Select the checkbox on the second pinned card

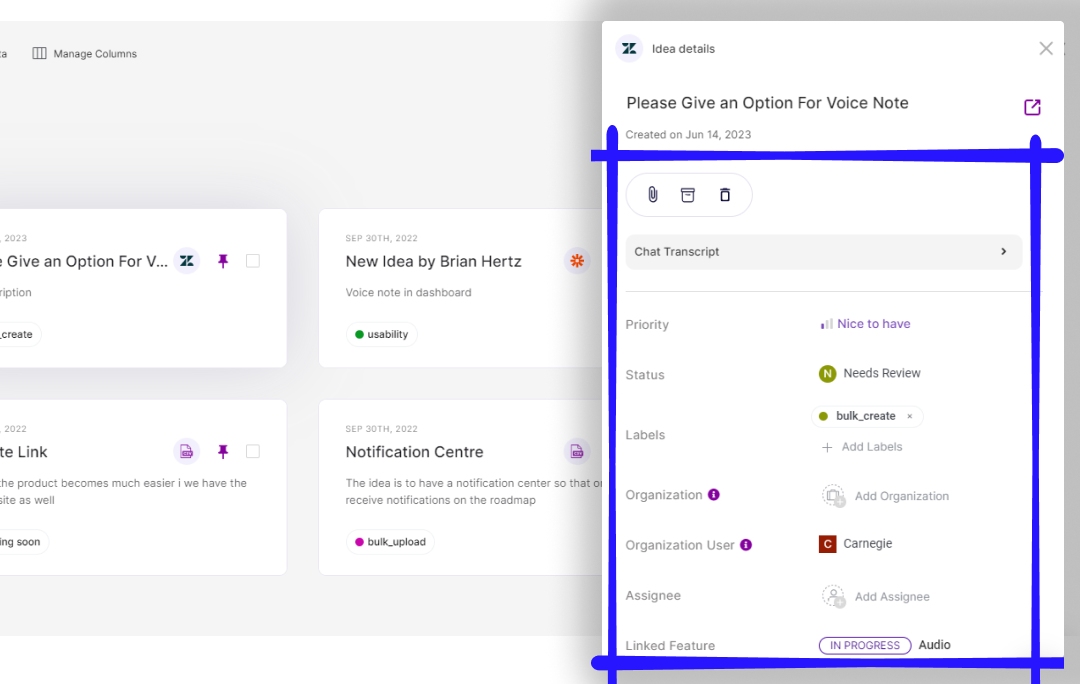point(253,452)
